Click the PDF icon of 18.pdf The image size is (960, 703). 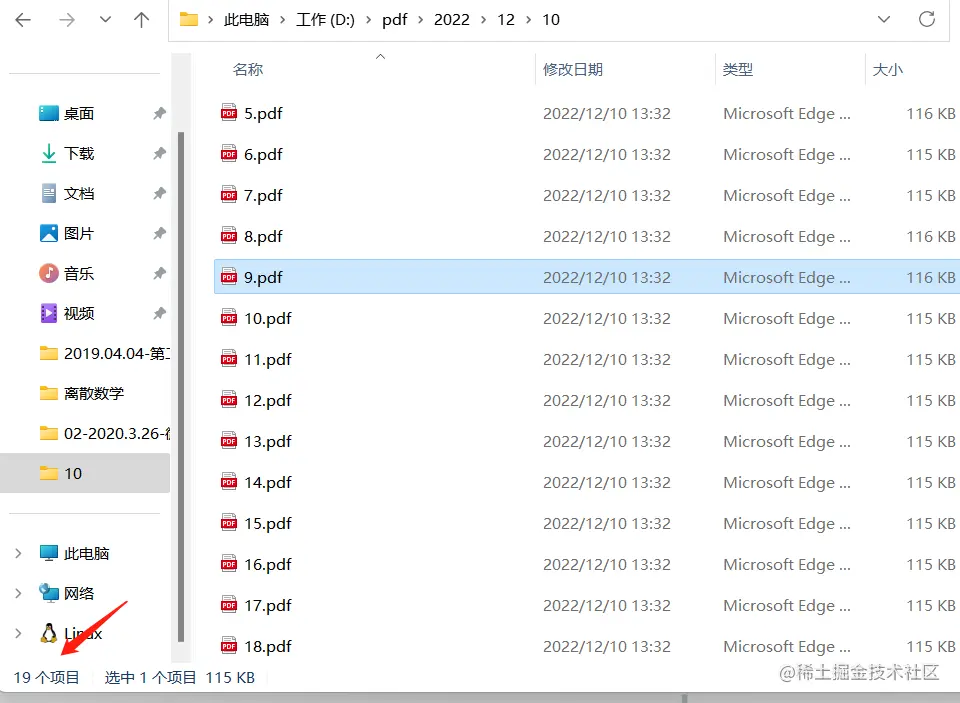pyautogui.click(x=229, y=646)
